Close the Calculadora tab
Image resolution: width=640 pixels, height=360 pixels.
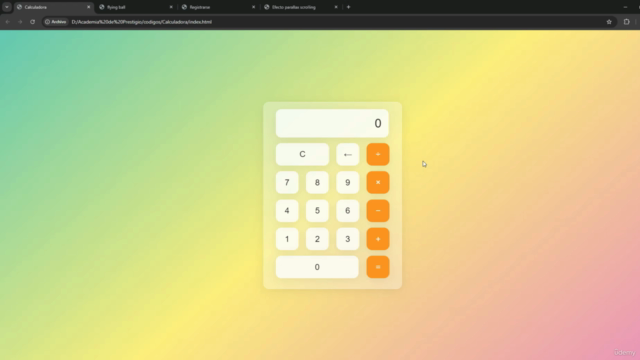pos(89,7)
